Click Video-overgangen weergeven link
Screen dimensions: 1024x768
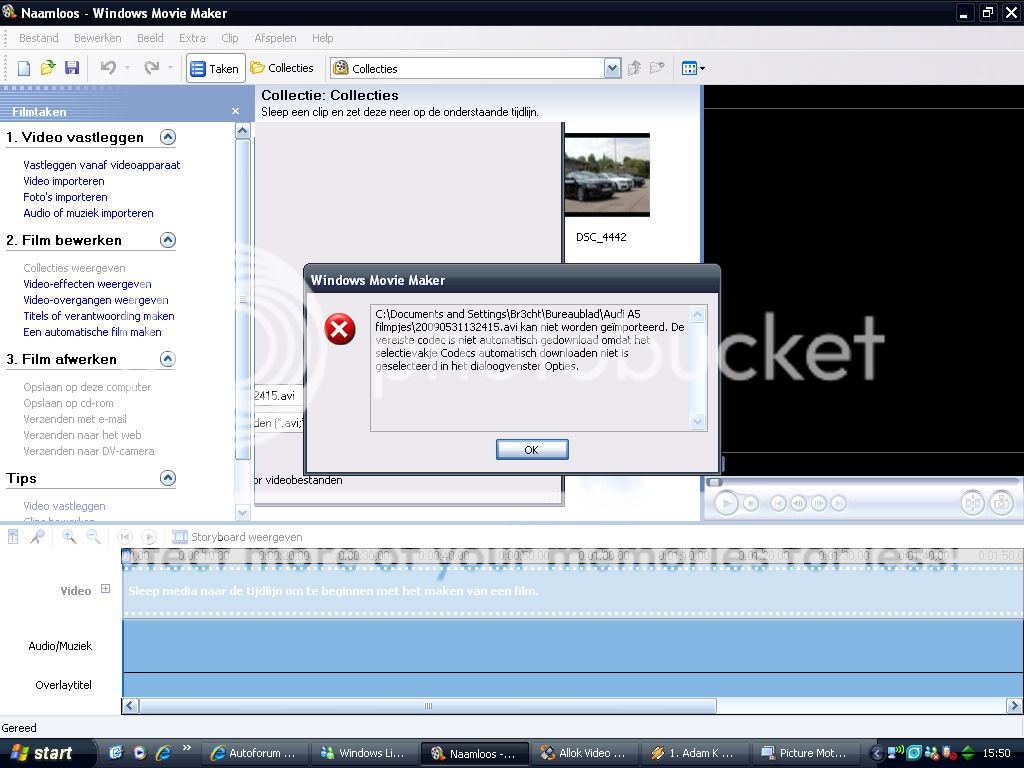[x=96, y=300]
